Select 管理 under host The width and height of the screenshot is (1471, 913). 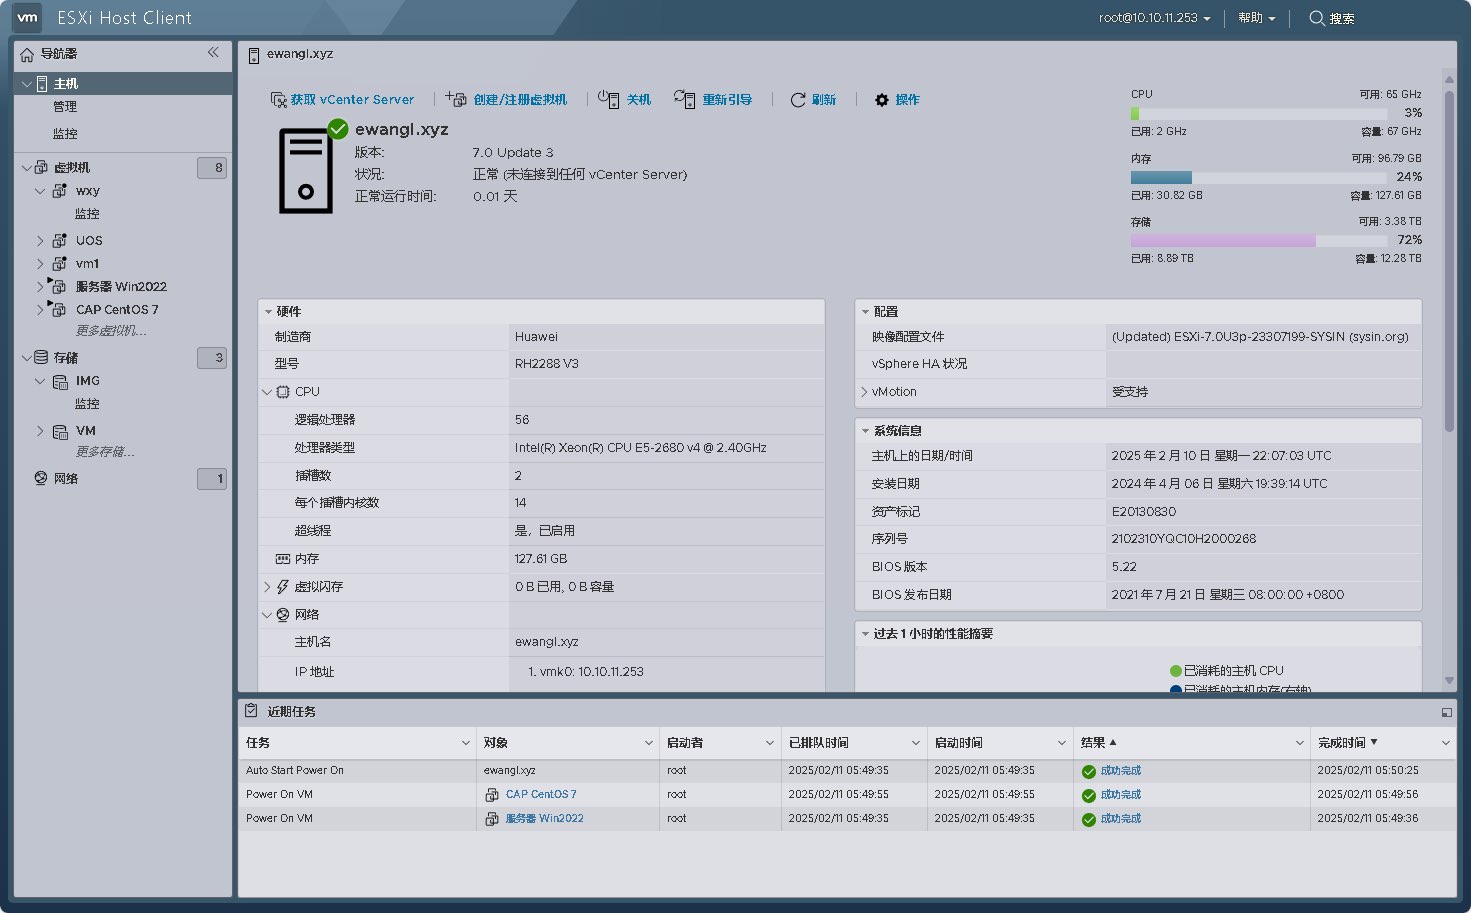(x=65, y=107)
